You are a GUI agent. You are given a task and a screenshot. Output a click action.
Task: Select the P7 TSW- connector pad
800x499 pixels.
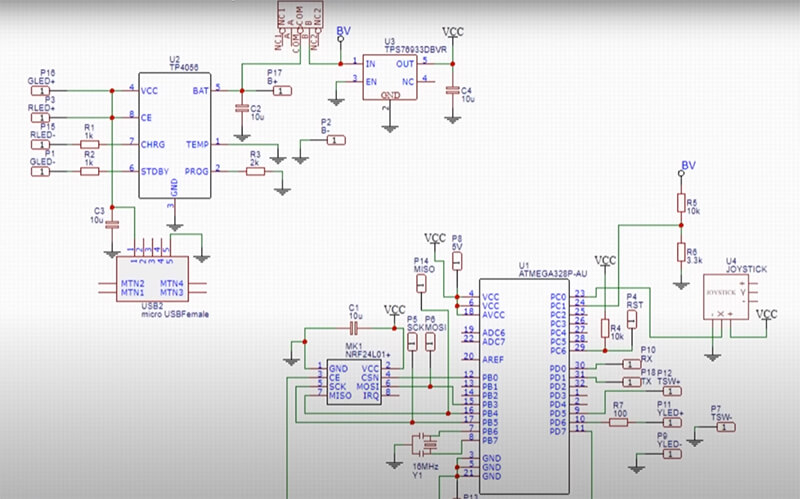[726, 427]
